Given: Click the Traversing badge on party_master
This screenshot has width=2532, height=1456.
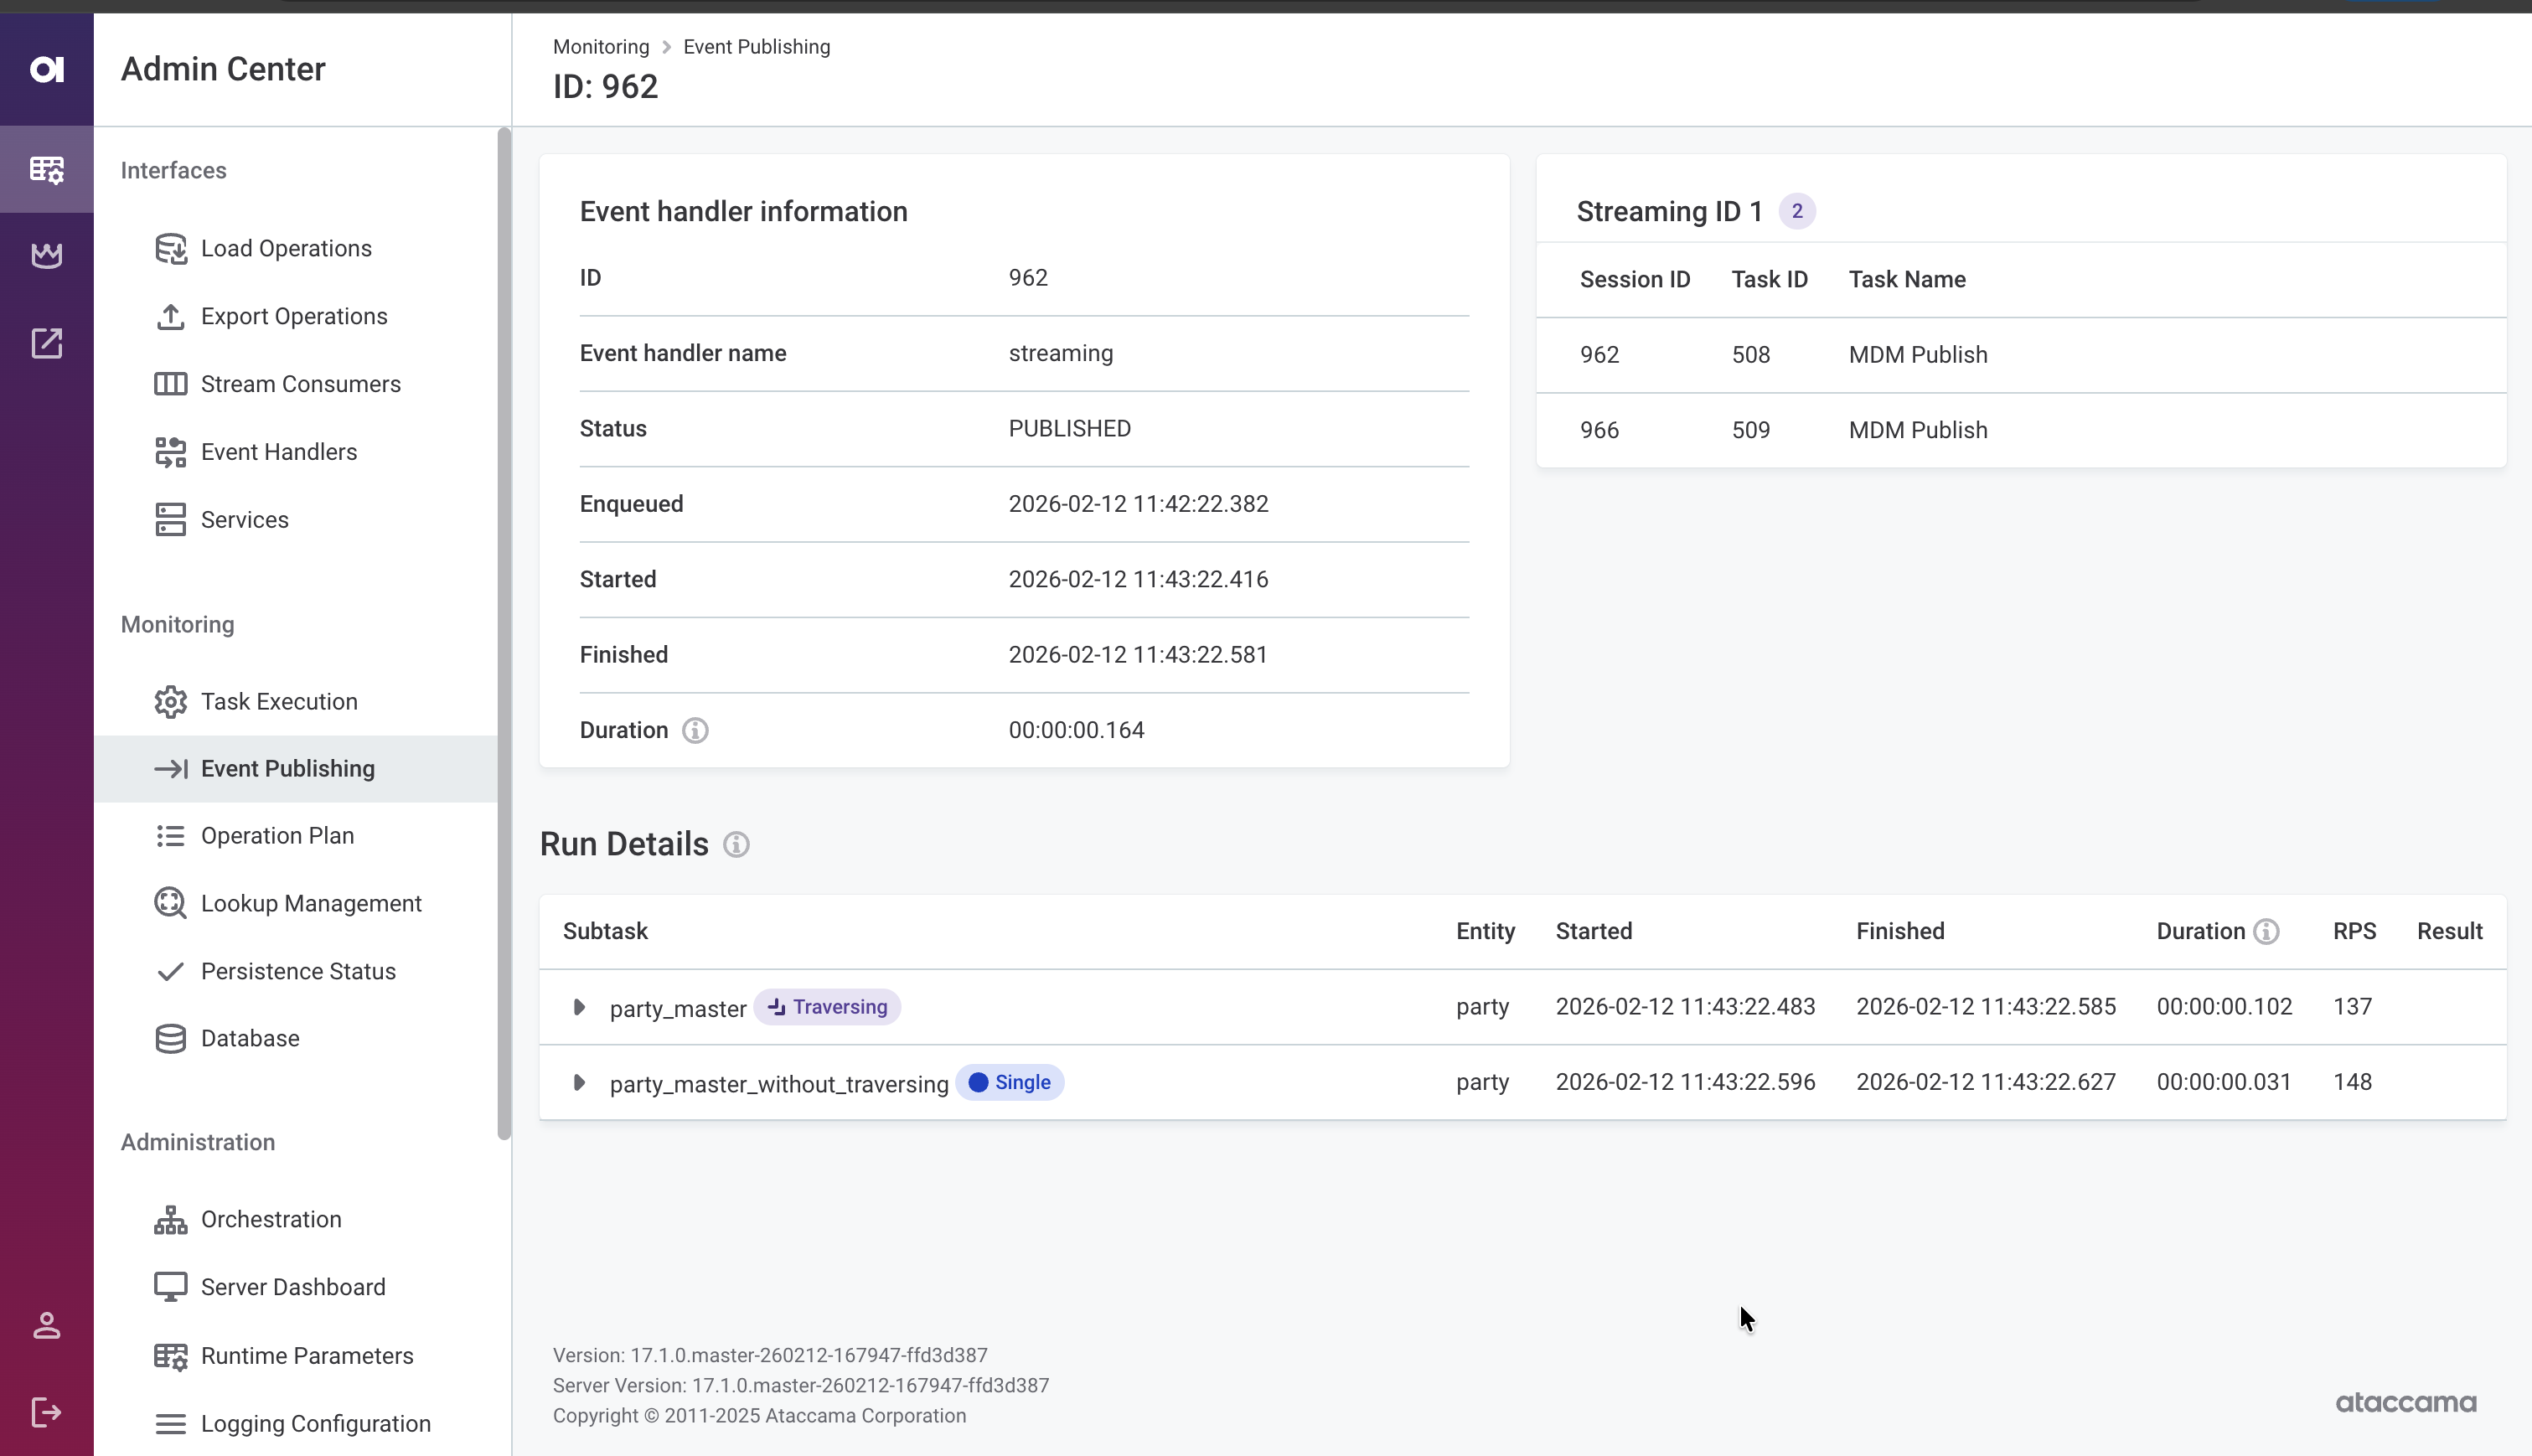Looking at the screenshot, I should [x=827, y=1007].
